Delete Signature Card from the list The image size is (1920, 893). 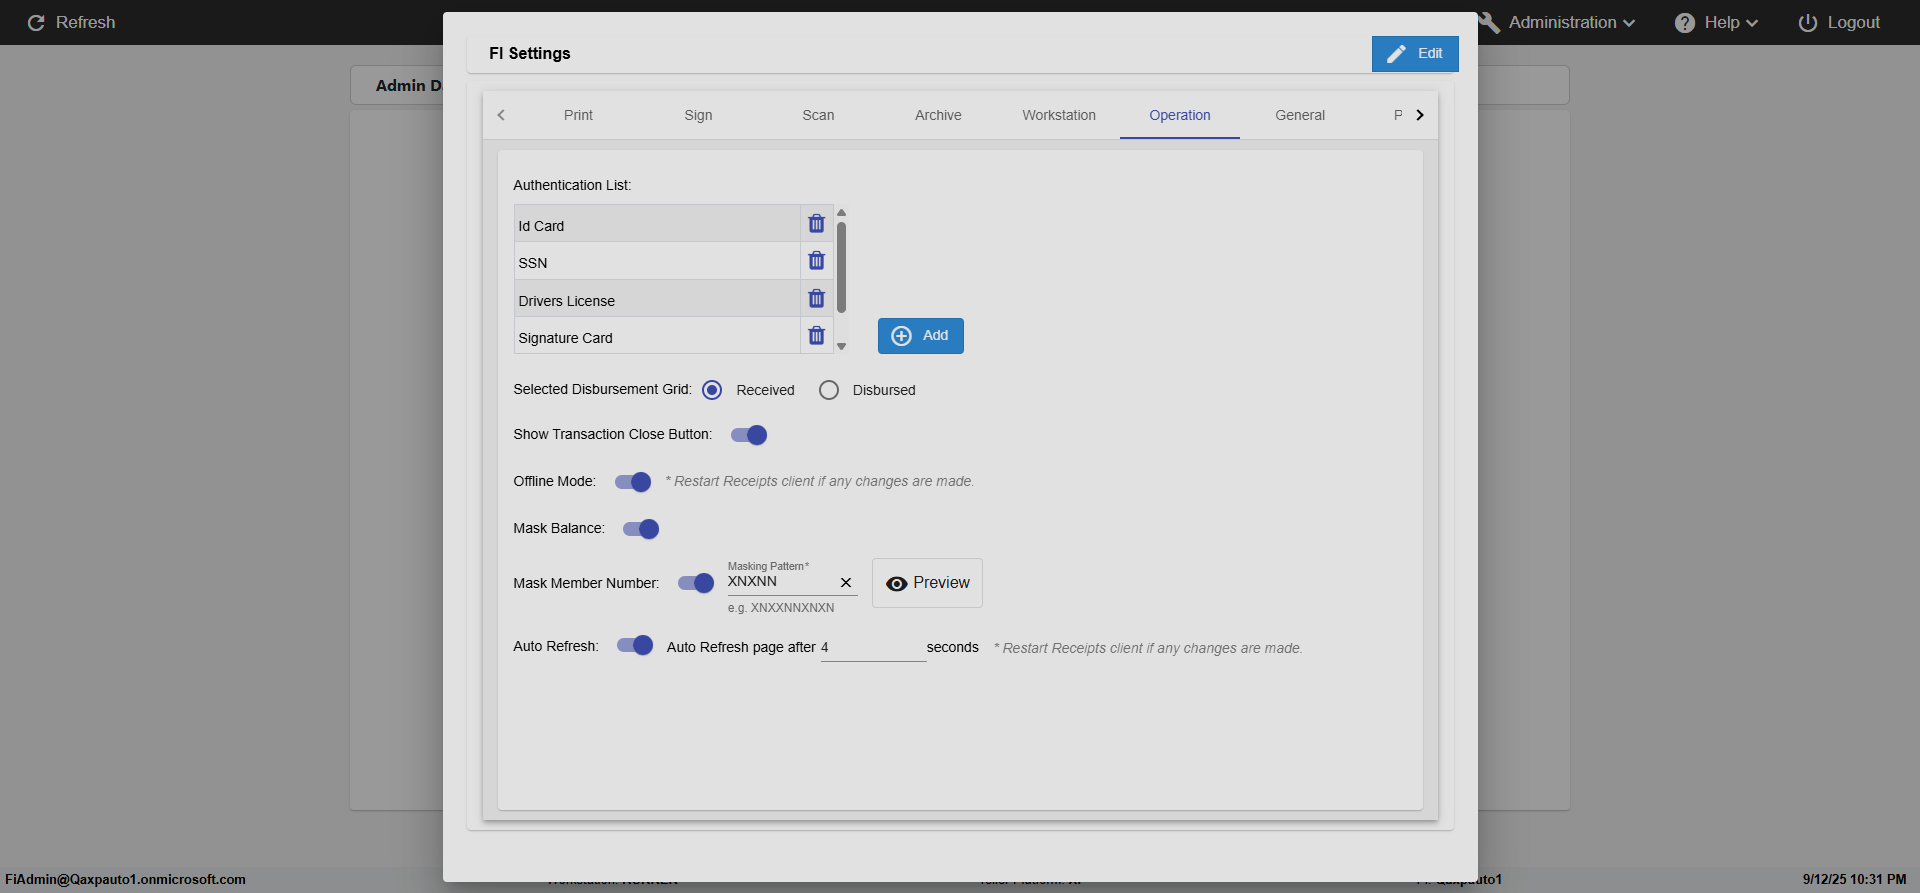[816, 336]
